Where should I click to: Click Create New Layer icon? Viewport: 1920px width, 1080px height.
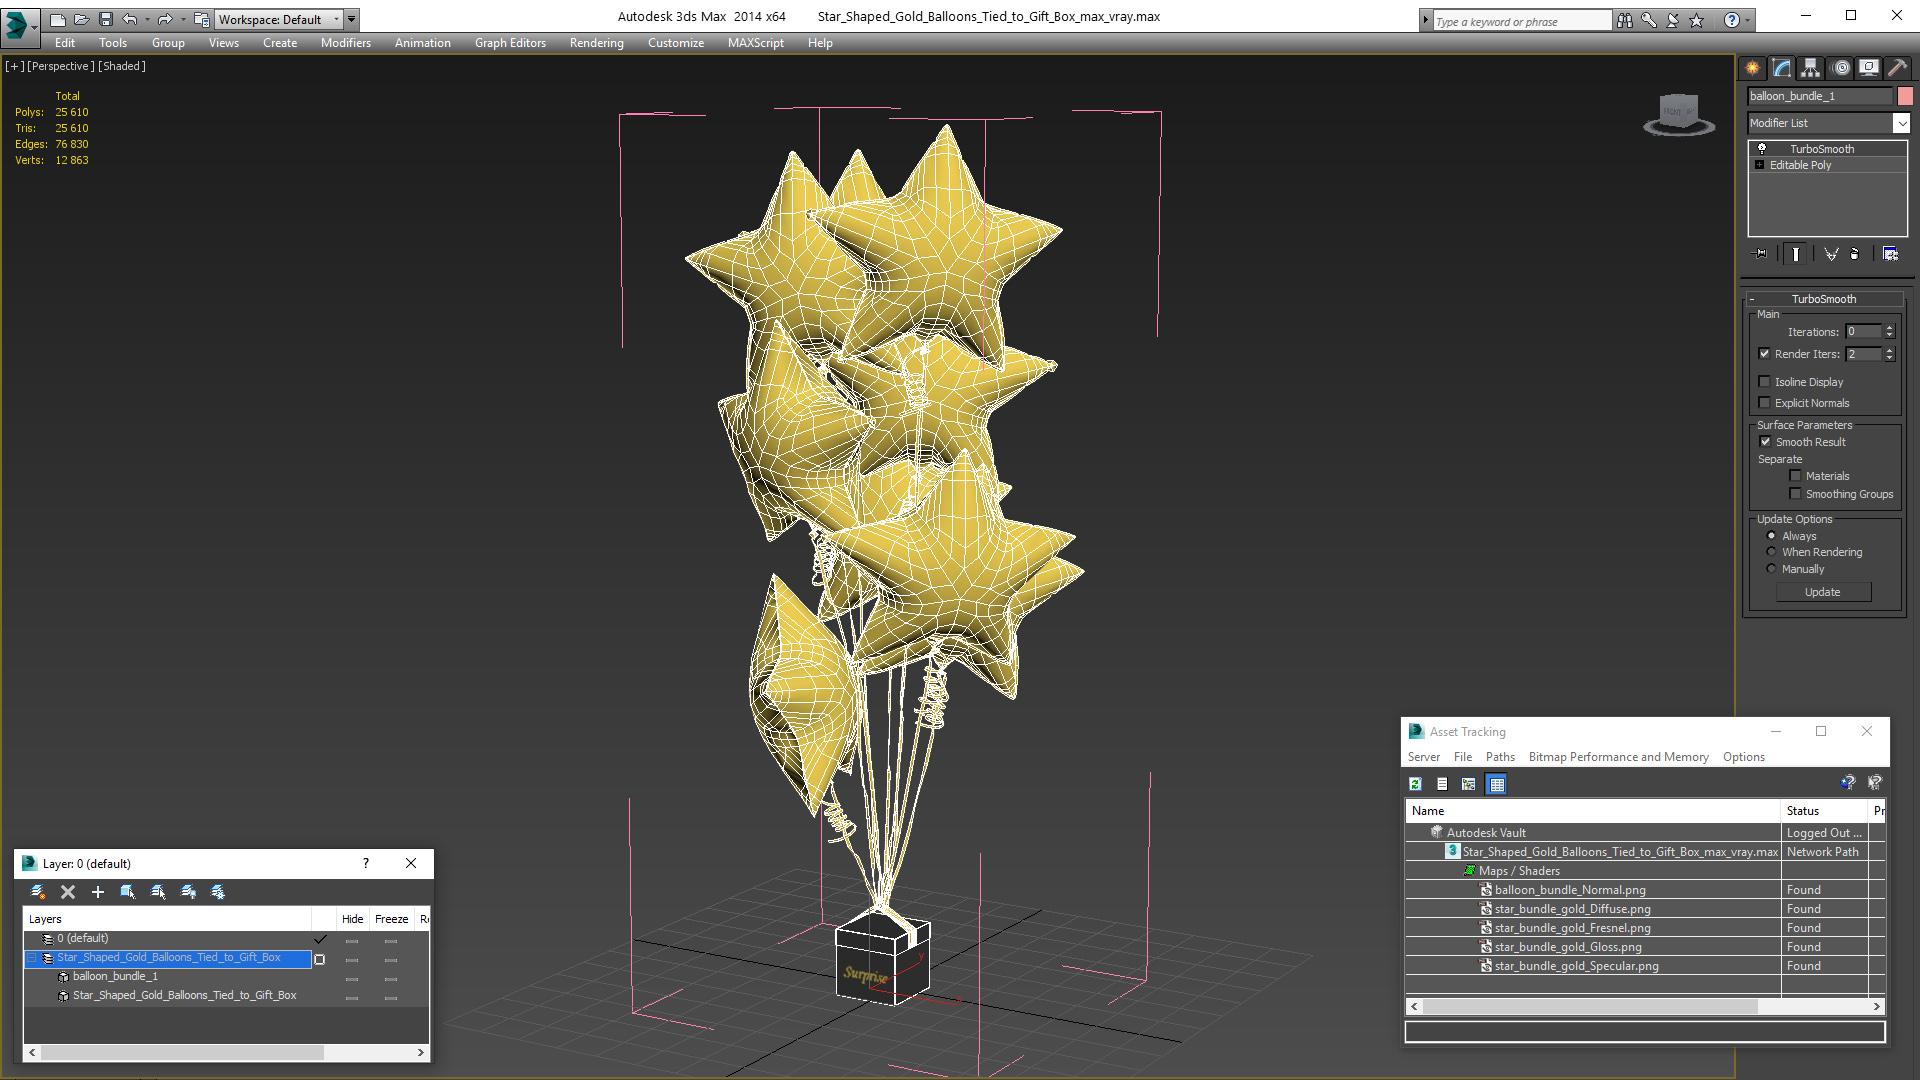(x=38, y=892)
